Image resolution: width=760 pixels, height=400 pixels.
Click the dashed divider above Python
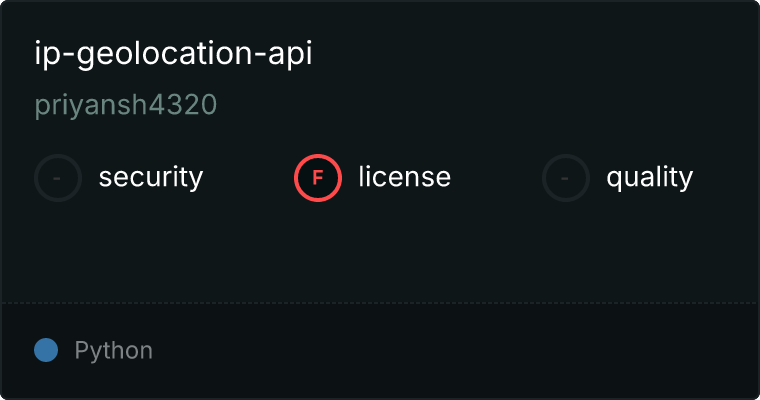pos(380,303)
